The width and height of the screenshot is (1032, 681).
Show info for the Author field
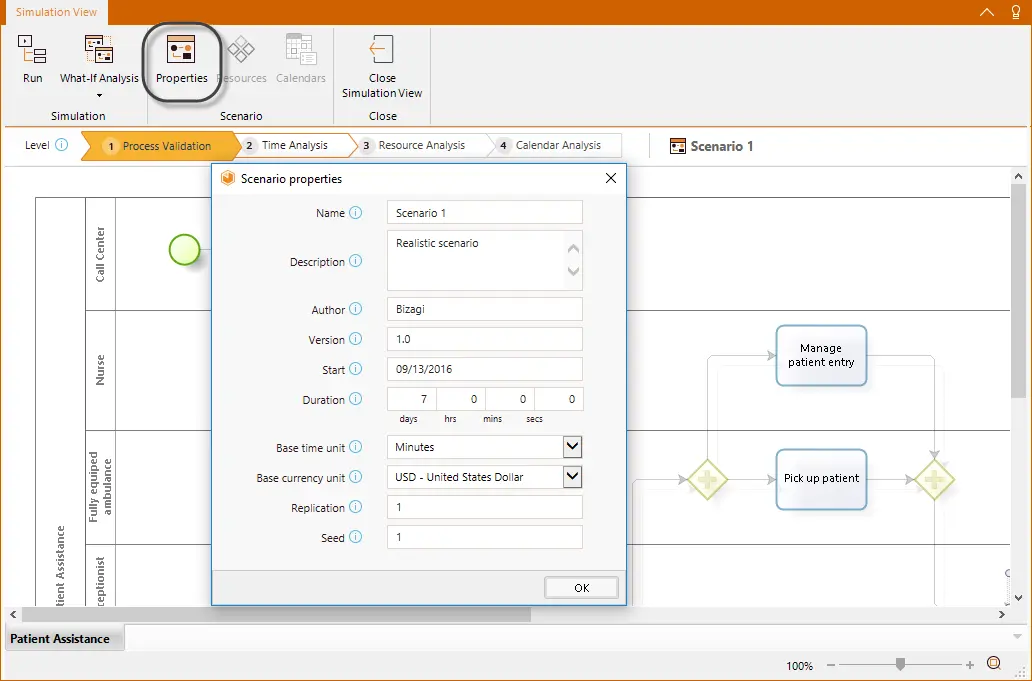click(x=355, y=309)
